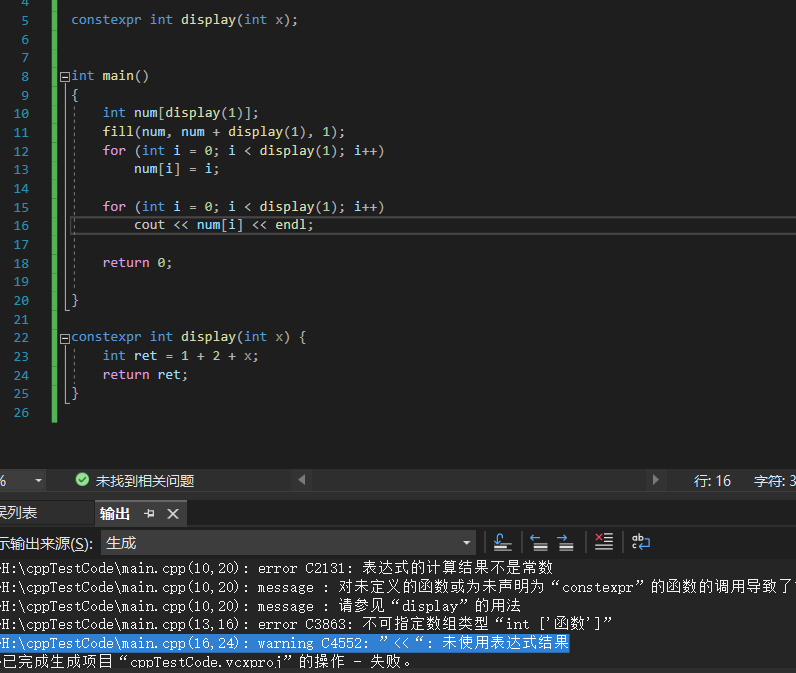
Task: Collapse the main() function block
Action: click(x=64, y=76)
